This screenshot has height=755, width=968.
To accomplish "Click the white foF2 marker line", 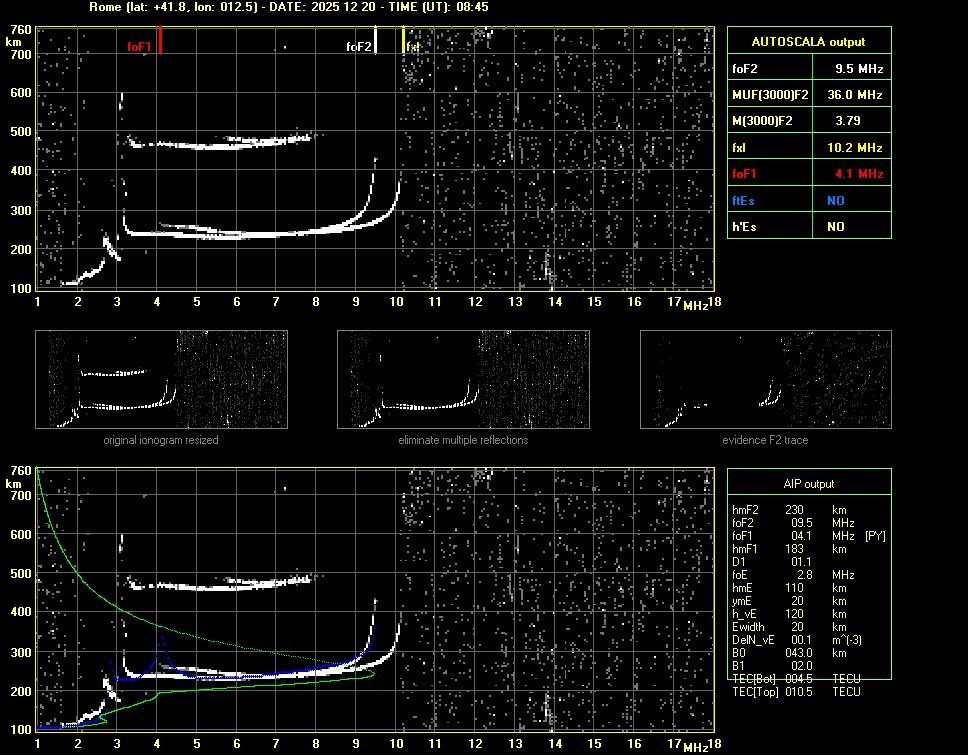I will coord(376,41).
